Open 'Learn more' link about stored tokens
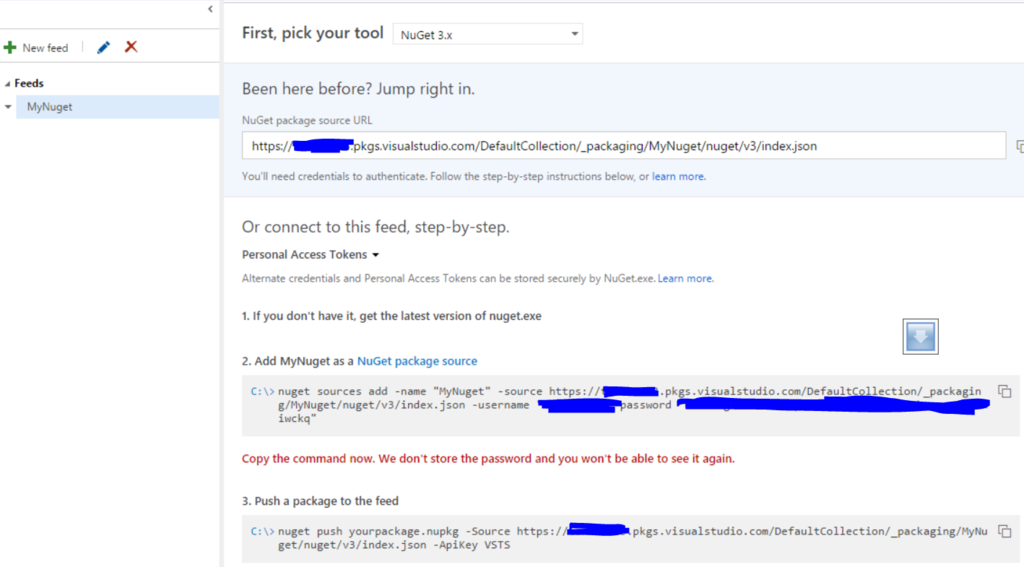This screenshot has width=1024, height=567. point(684,278)
